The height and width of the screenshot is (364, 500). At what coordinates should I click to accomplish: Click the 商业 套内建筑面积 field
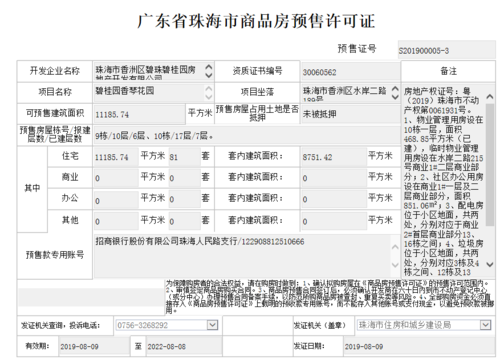(334, 178)
